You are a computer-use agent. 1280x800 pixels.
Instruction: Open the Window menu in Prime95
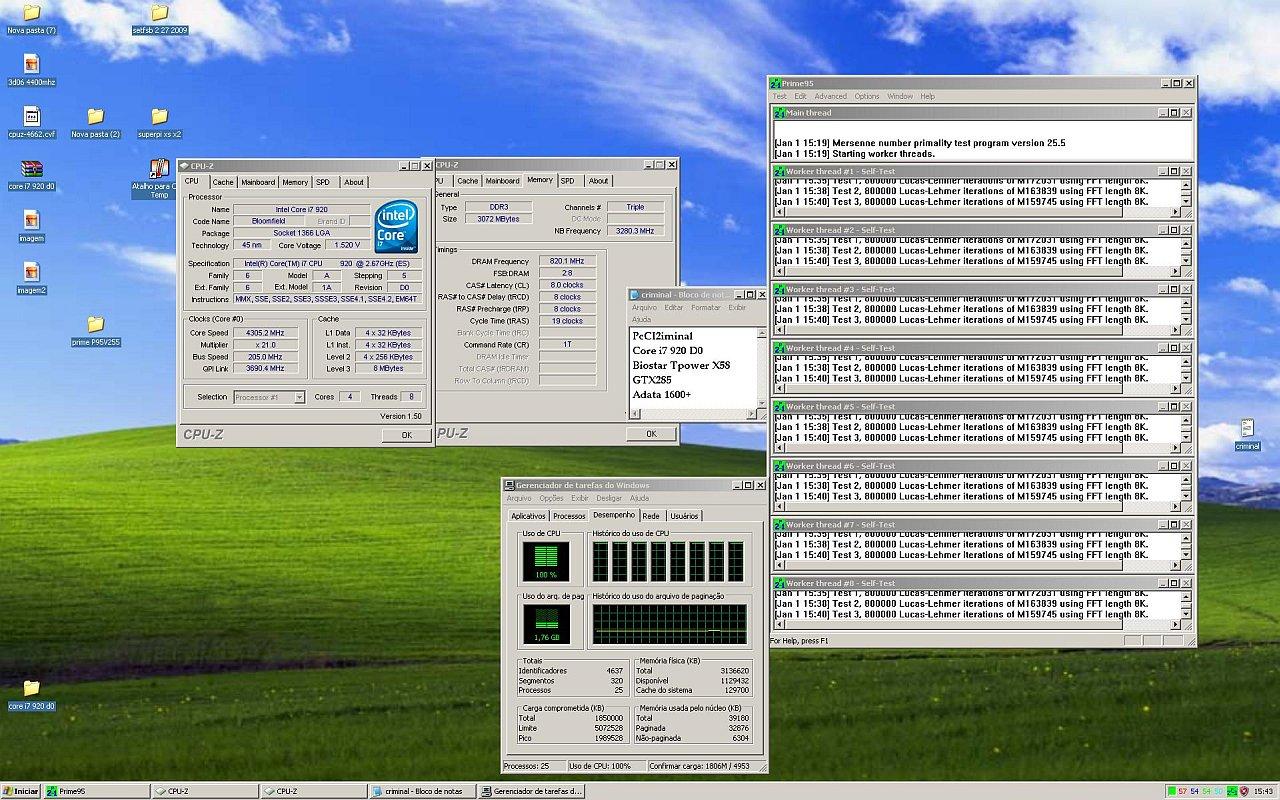[x=900, y=96]
